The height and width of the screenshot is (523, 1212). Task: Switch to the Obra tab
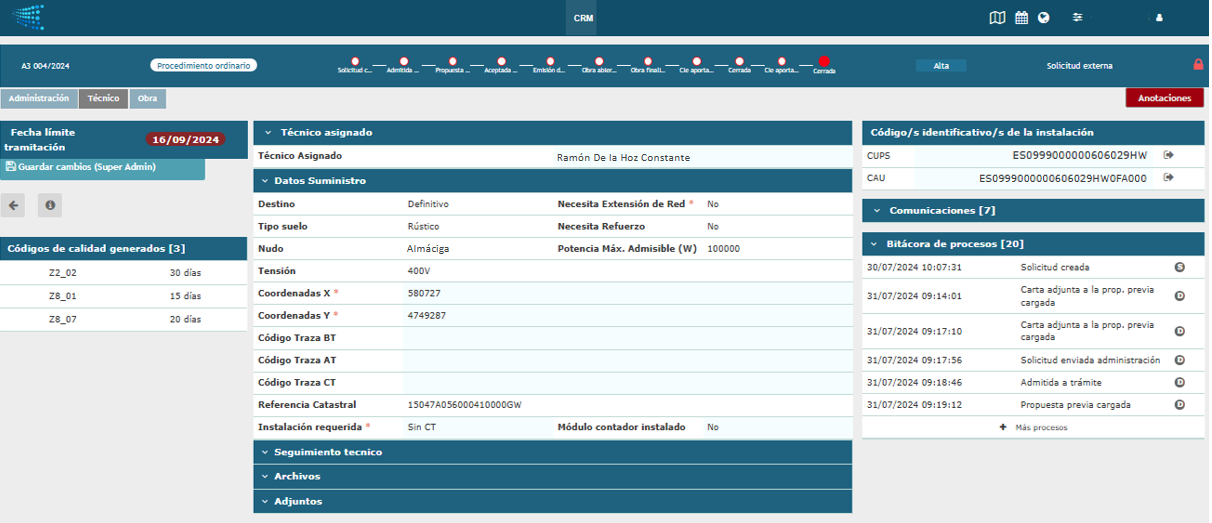click(147, 99)
